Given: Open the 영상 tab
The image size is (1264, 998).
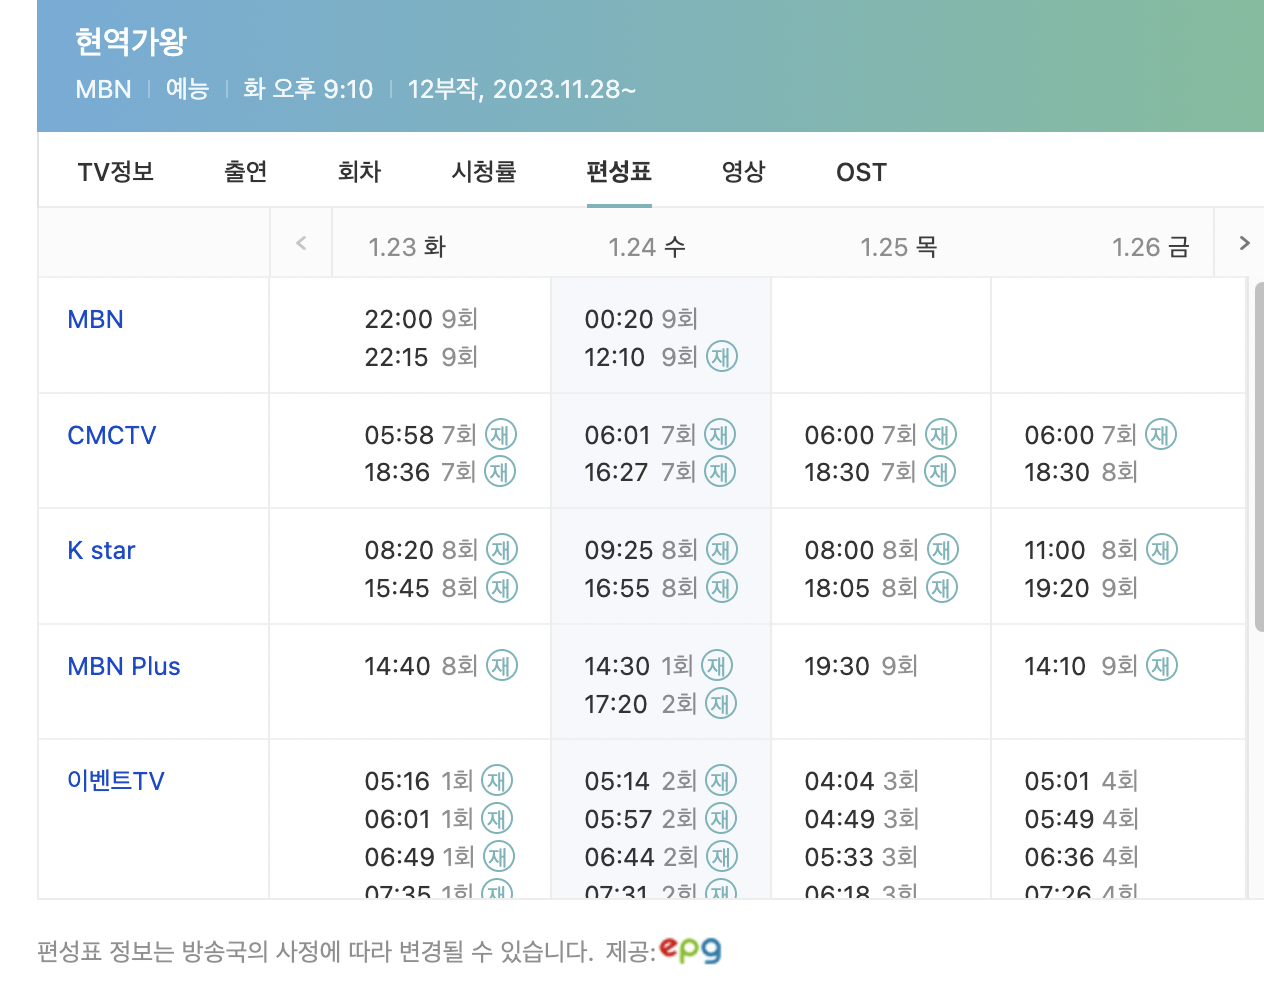Looking at the screenshot, I should click(743, 172).
